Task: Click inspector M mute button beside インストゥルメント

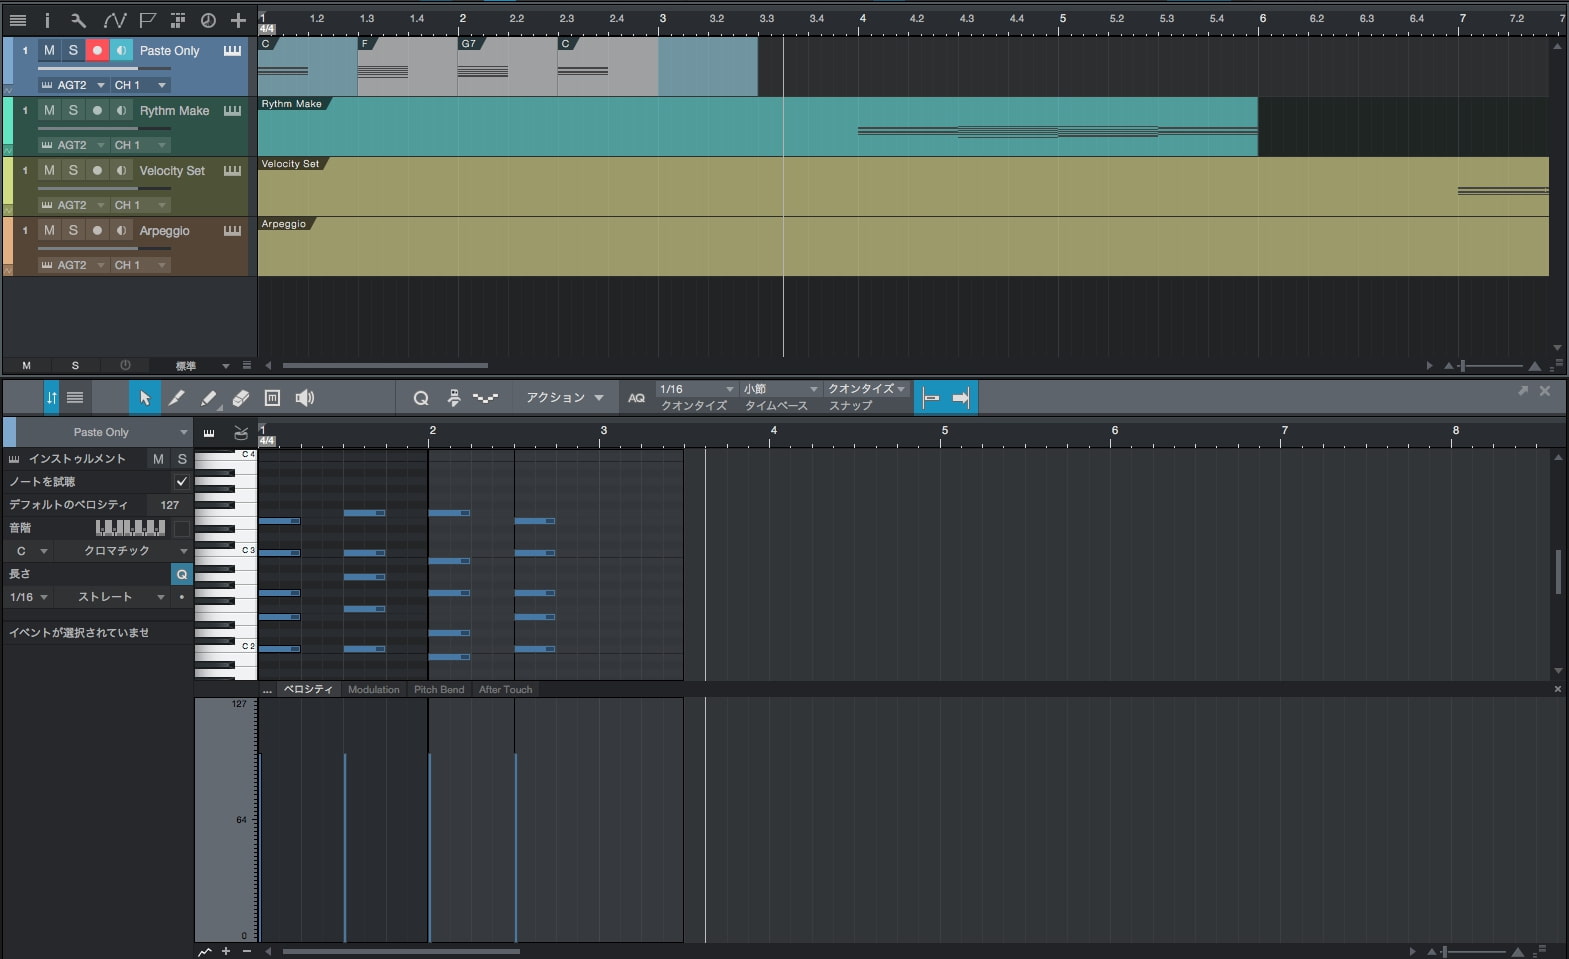Action: [x=158, y=459]
